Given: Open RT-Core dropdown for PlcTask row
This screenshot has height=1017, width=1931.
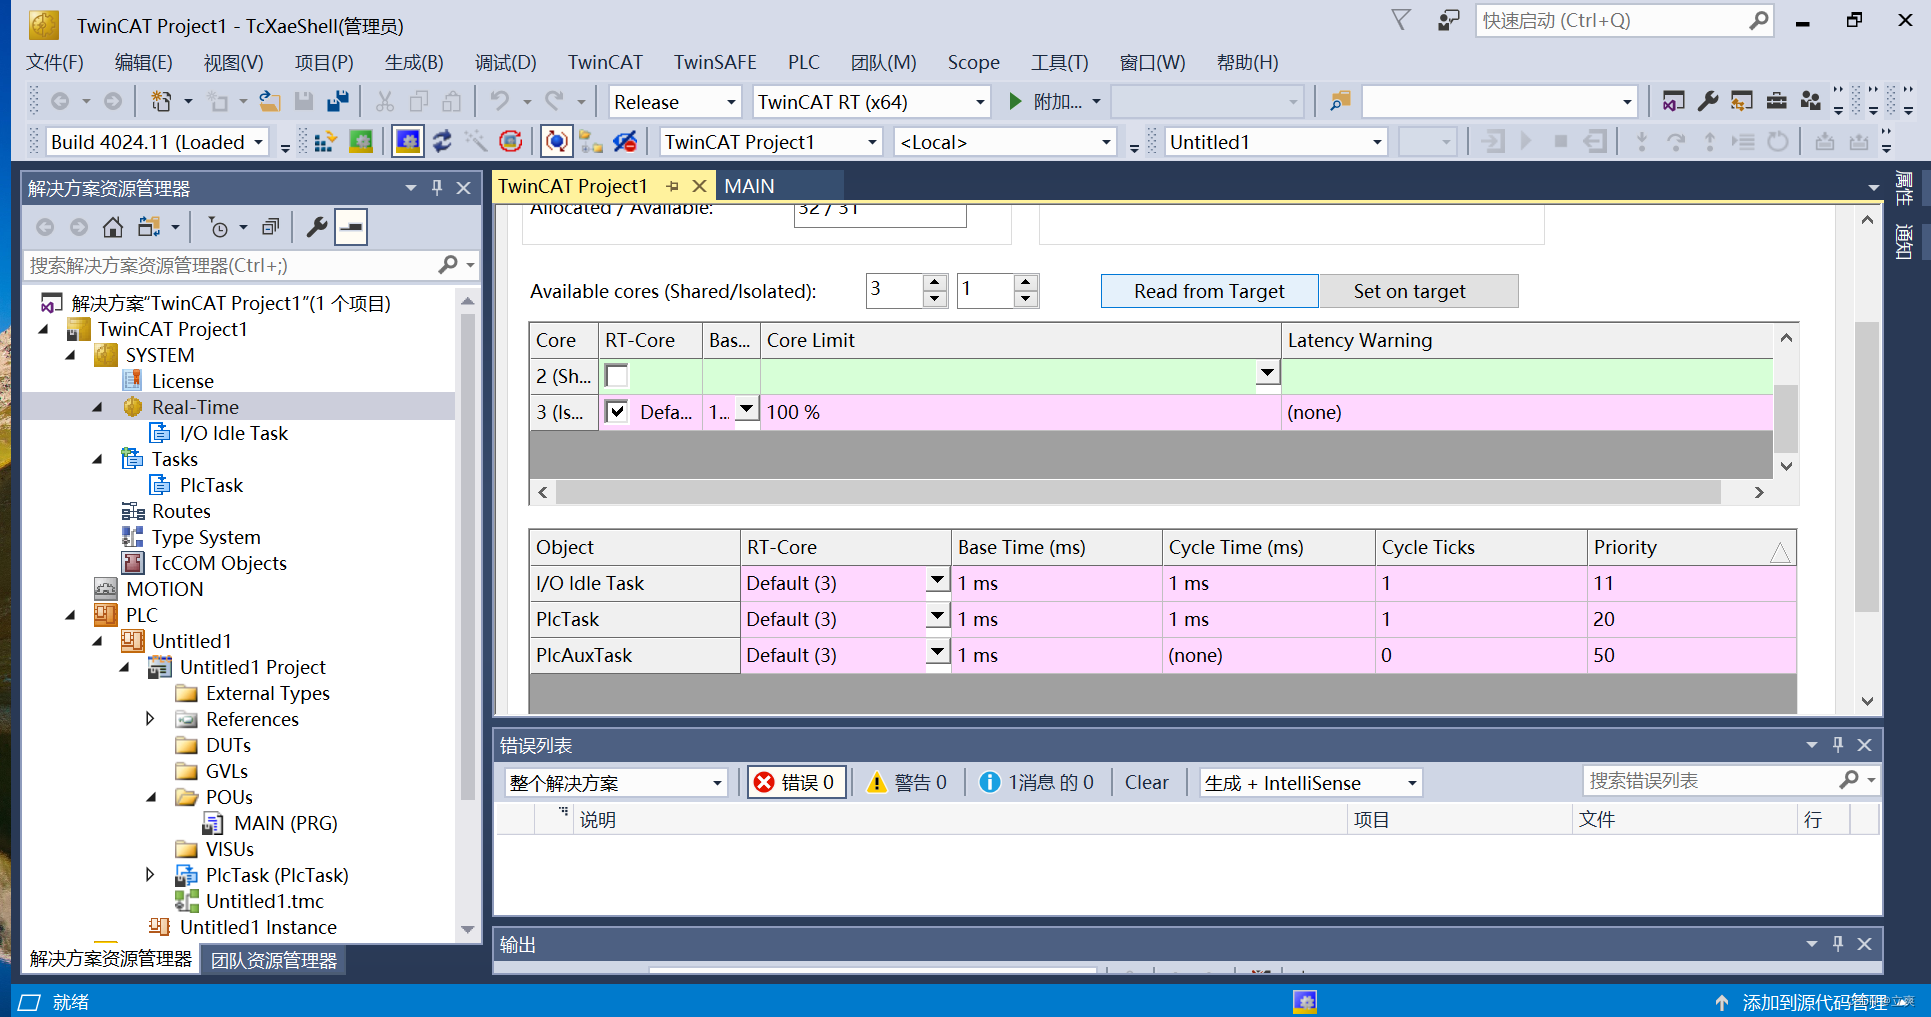Looking at the screenshot, I should point(937,616).
